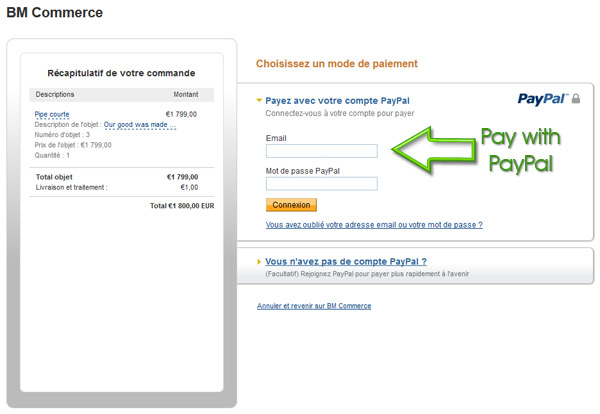Click the BM Commerce title
The height and width of the screenshot is (414, 600).
coord(55,13)
